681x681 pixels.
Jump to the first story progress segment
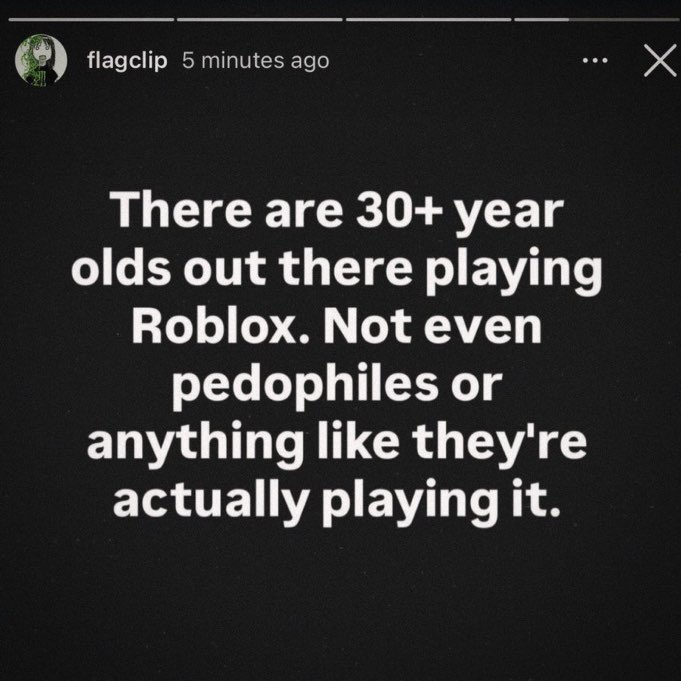[x=91, y=20]
